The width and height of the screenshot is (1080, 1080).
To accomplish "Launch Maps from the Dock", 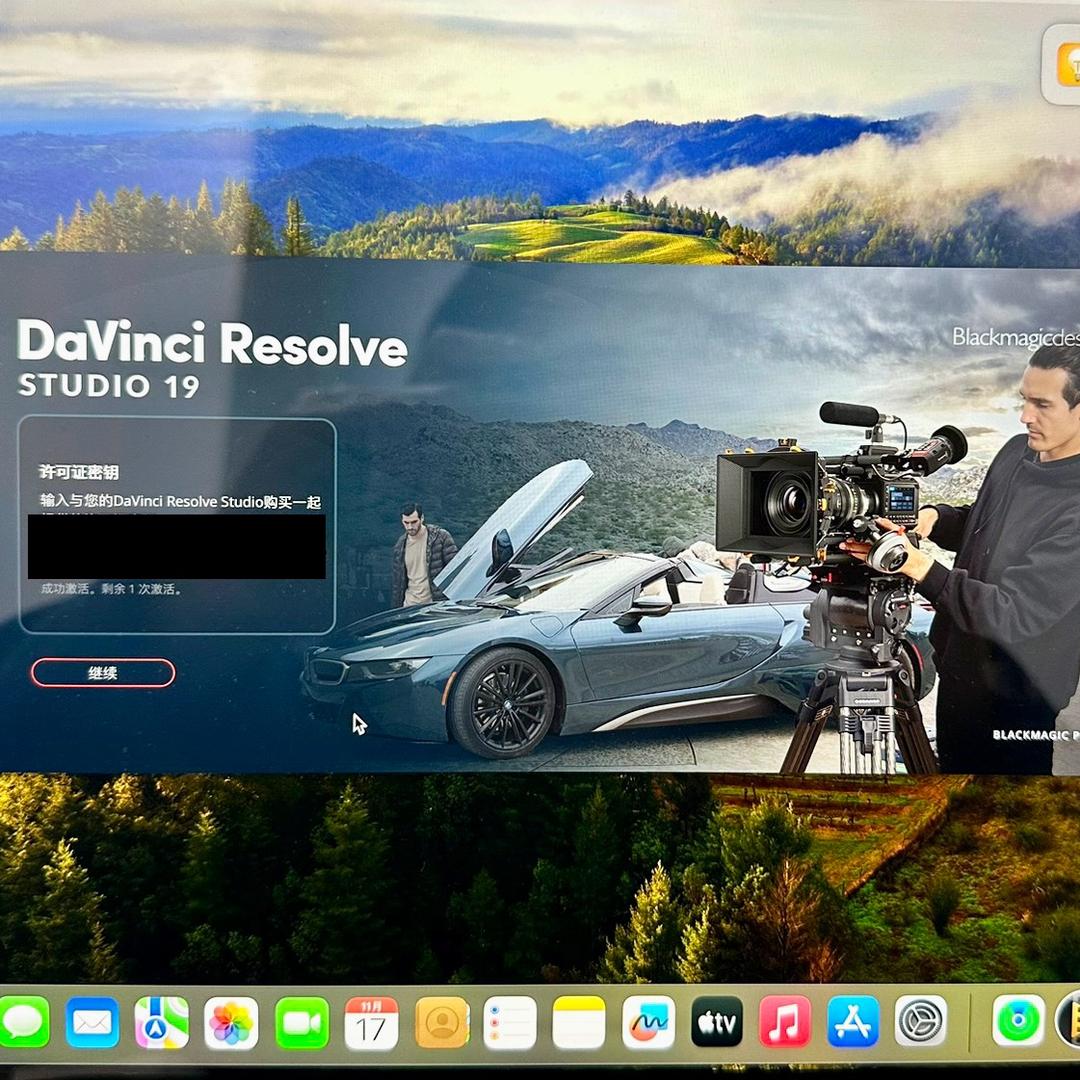I will click(162, 1022).
